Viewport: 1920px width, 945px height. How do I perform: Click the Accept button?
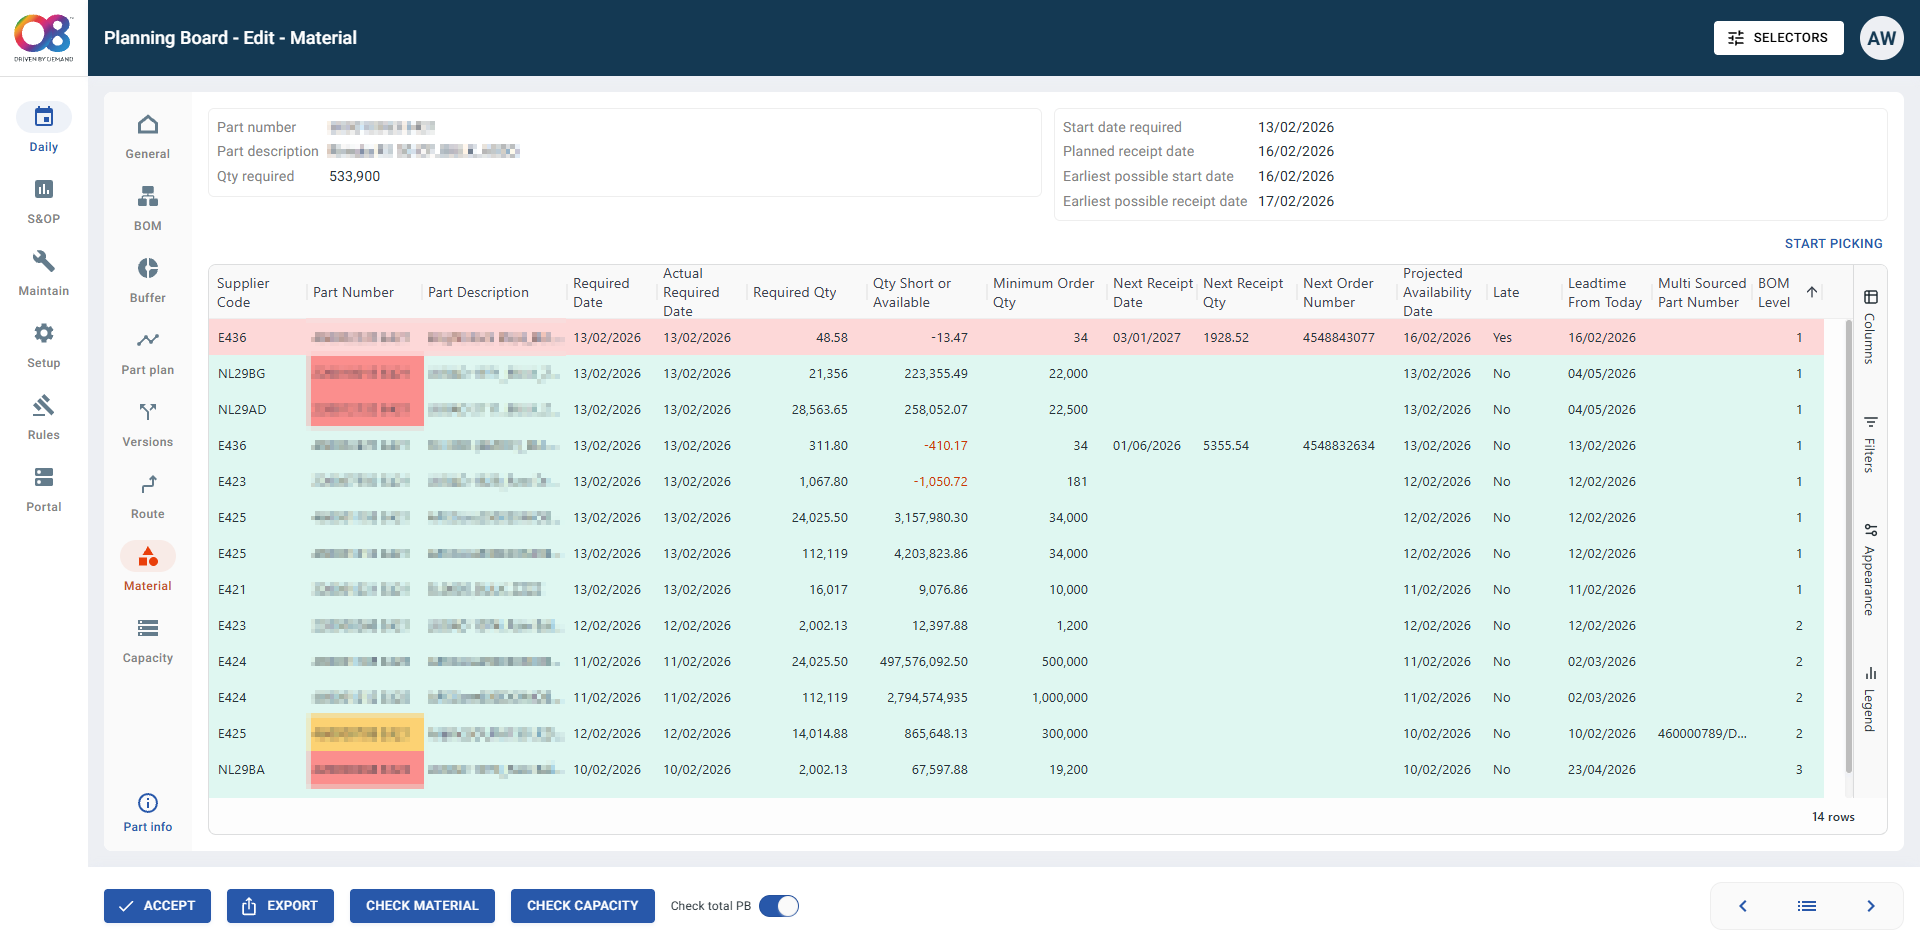[x=157, y=906]
